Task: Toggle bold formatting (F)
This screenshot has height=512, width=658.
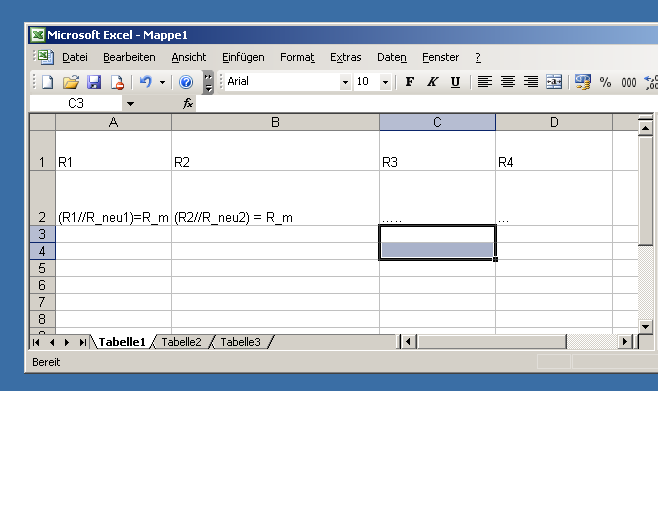Action: point(410,82)
